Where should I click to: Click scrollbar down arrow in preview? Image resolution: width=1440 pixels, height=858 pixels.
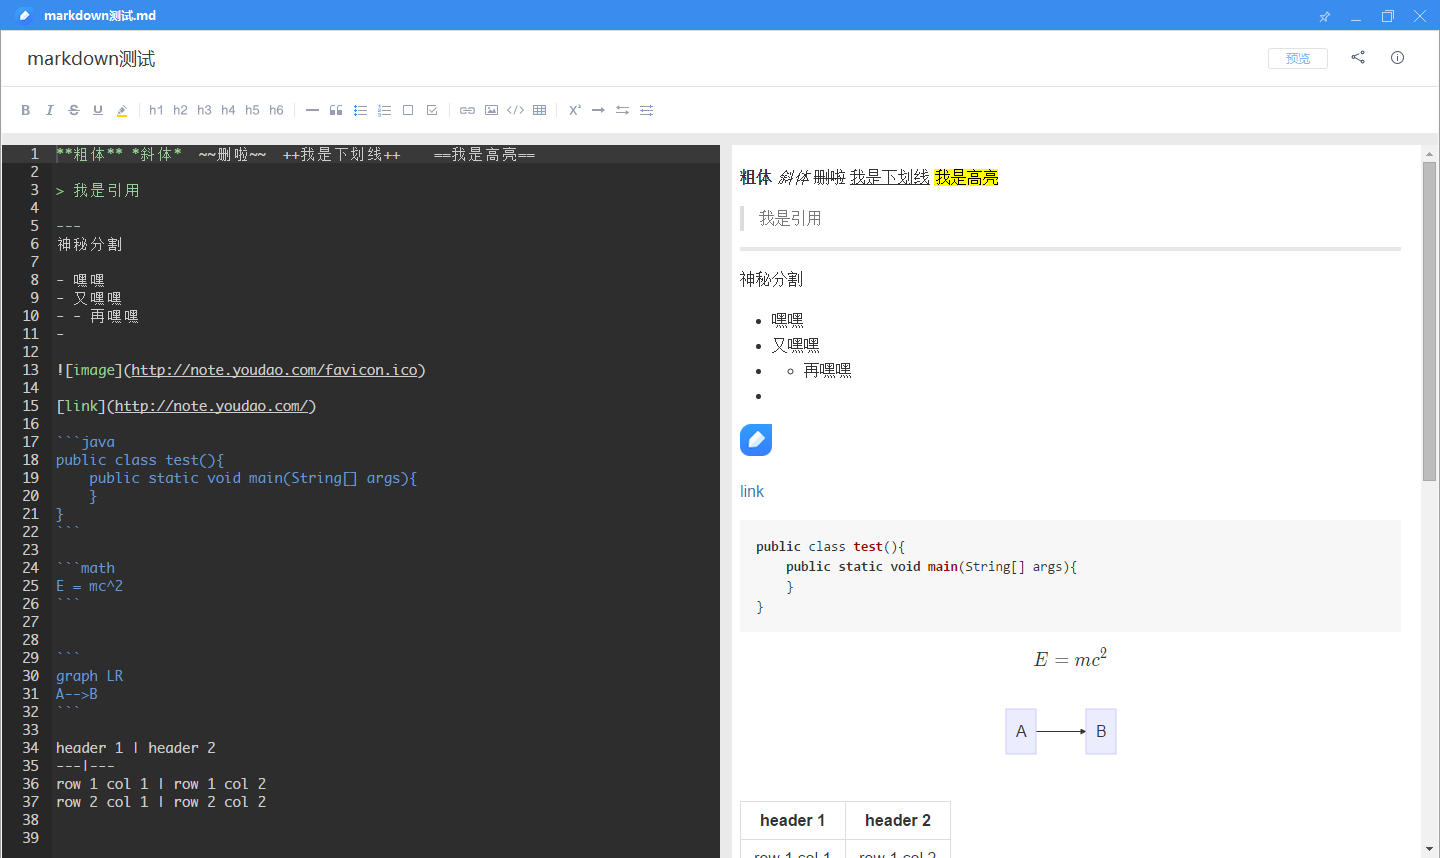tap(1429, 849)
